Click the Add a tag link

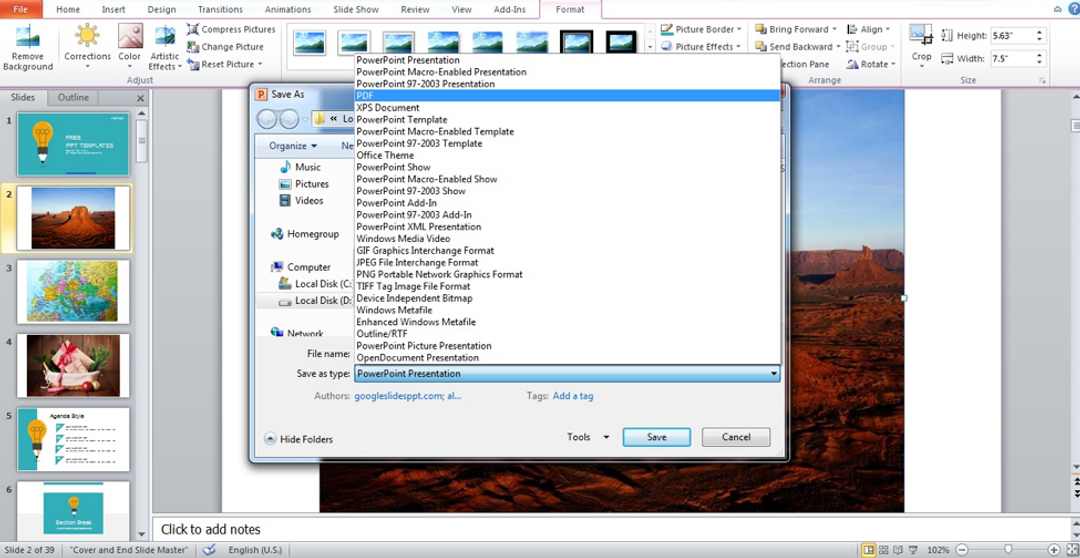point(572,396)
